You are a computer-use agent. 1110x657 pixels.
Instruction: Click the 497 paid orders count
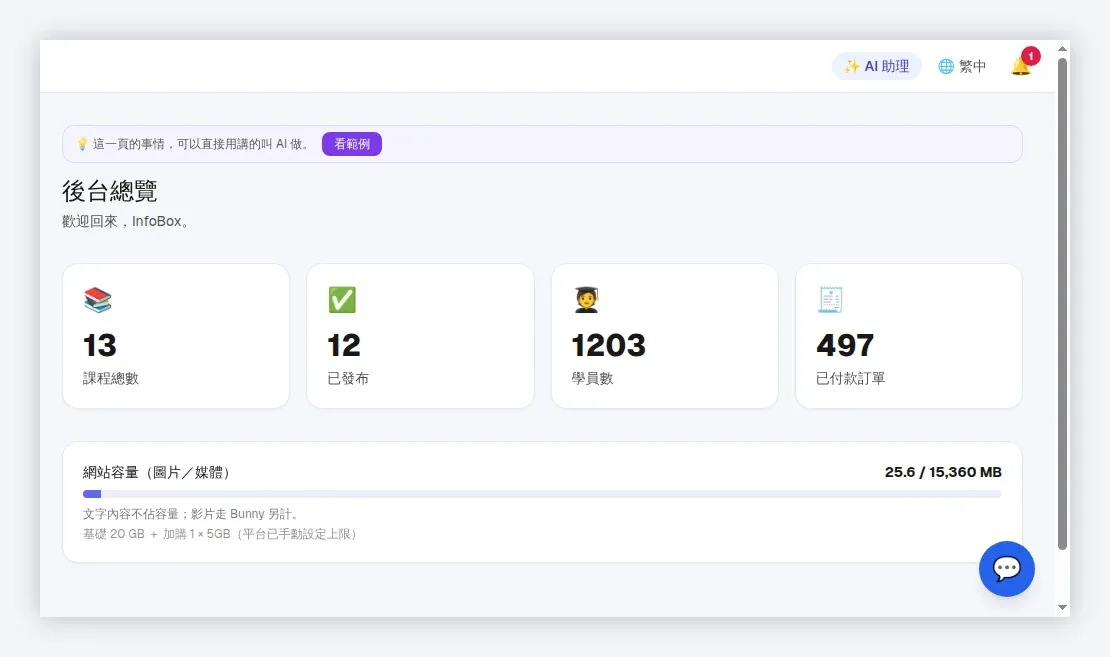coord(845,345)
